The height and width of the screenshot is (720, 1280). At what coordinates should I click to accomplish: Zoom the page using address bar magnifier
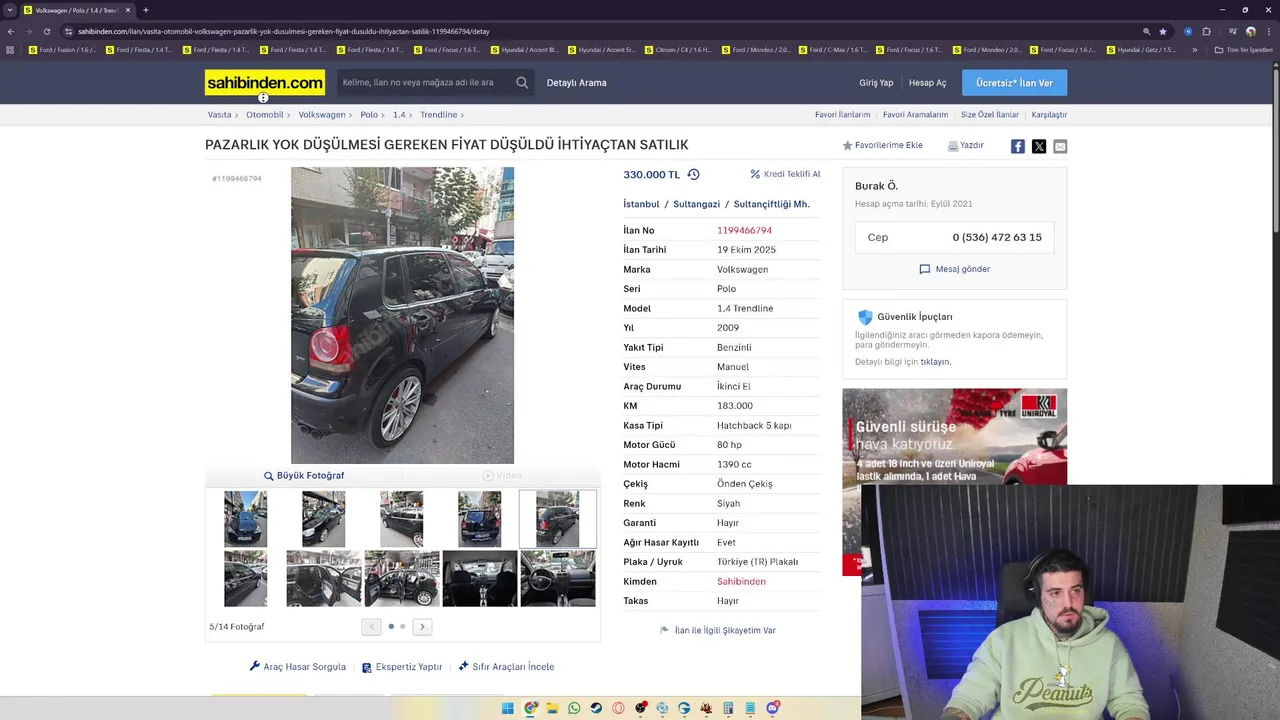click(x=1146, y=31)
